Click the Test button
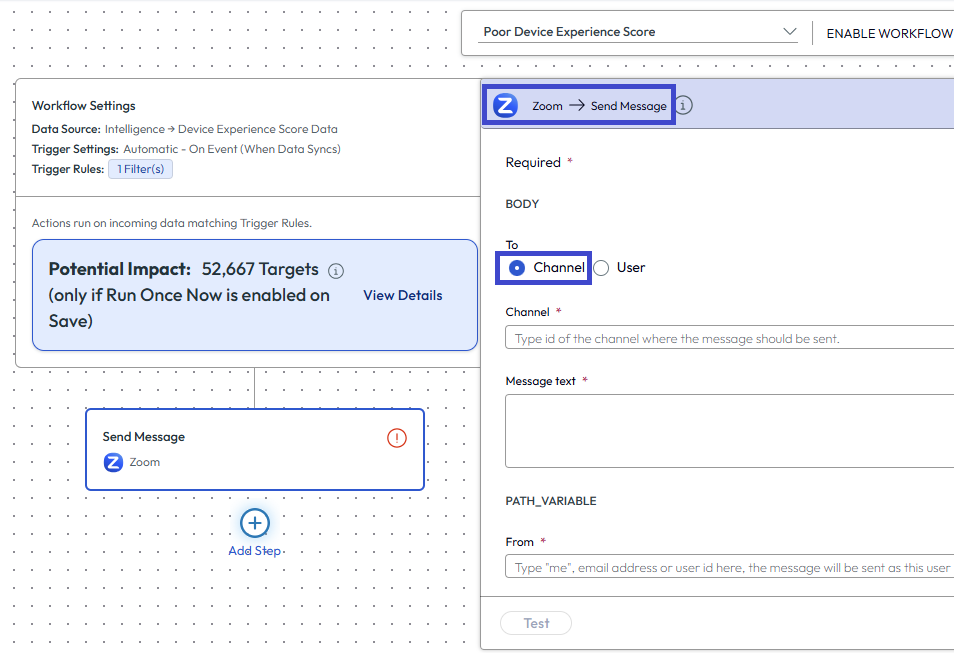 pyautogui.click(x=536, y=623)
